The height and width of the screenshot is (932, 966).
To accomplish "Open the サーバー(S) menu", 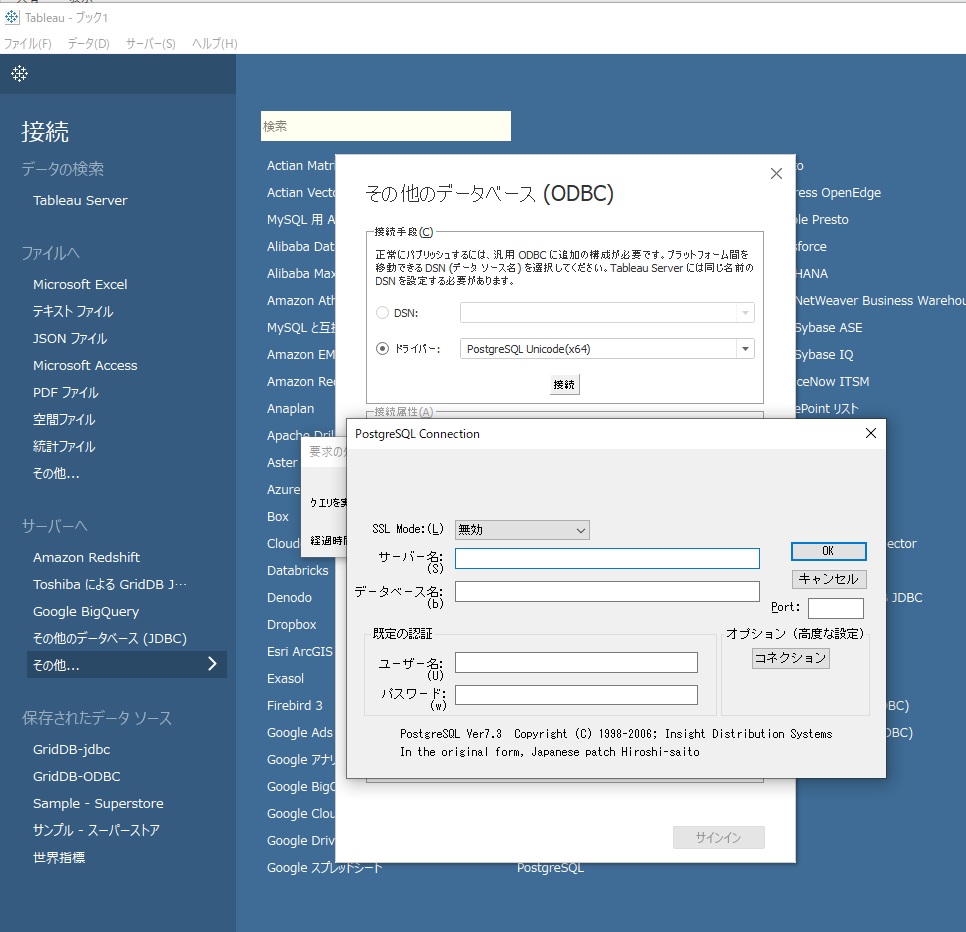I will click(x=151, y=44).
